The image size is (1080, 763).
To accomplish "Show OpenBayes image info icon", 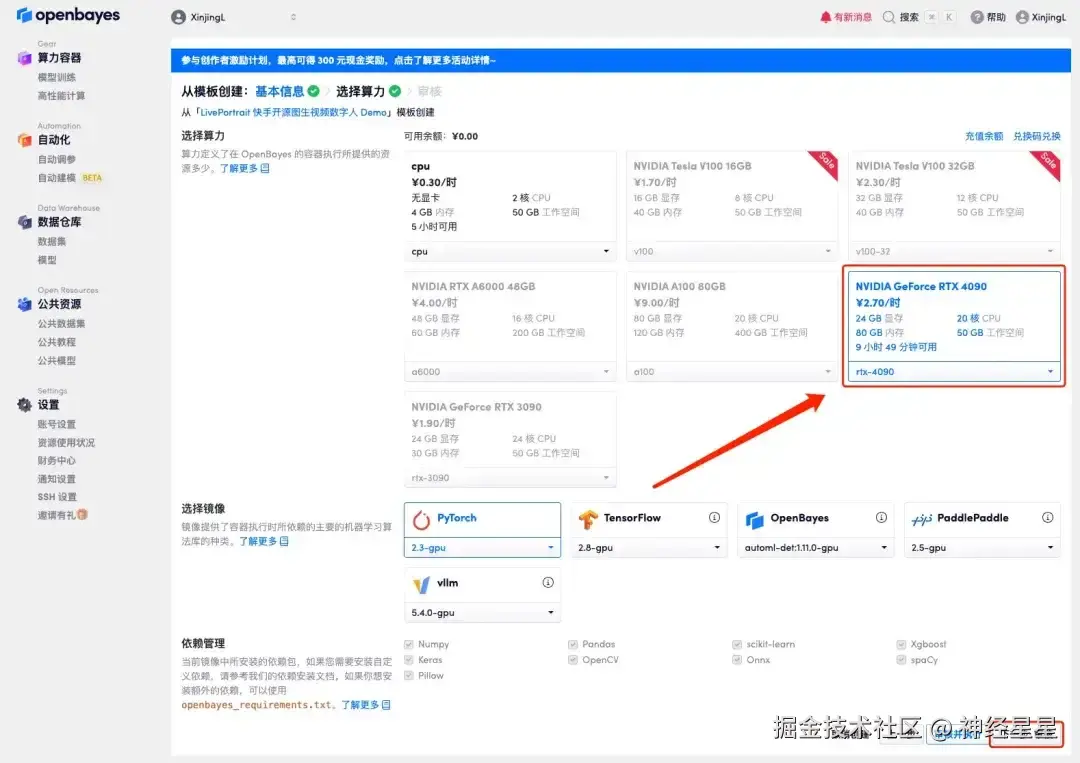I will click(x=881, y=517).
